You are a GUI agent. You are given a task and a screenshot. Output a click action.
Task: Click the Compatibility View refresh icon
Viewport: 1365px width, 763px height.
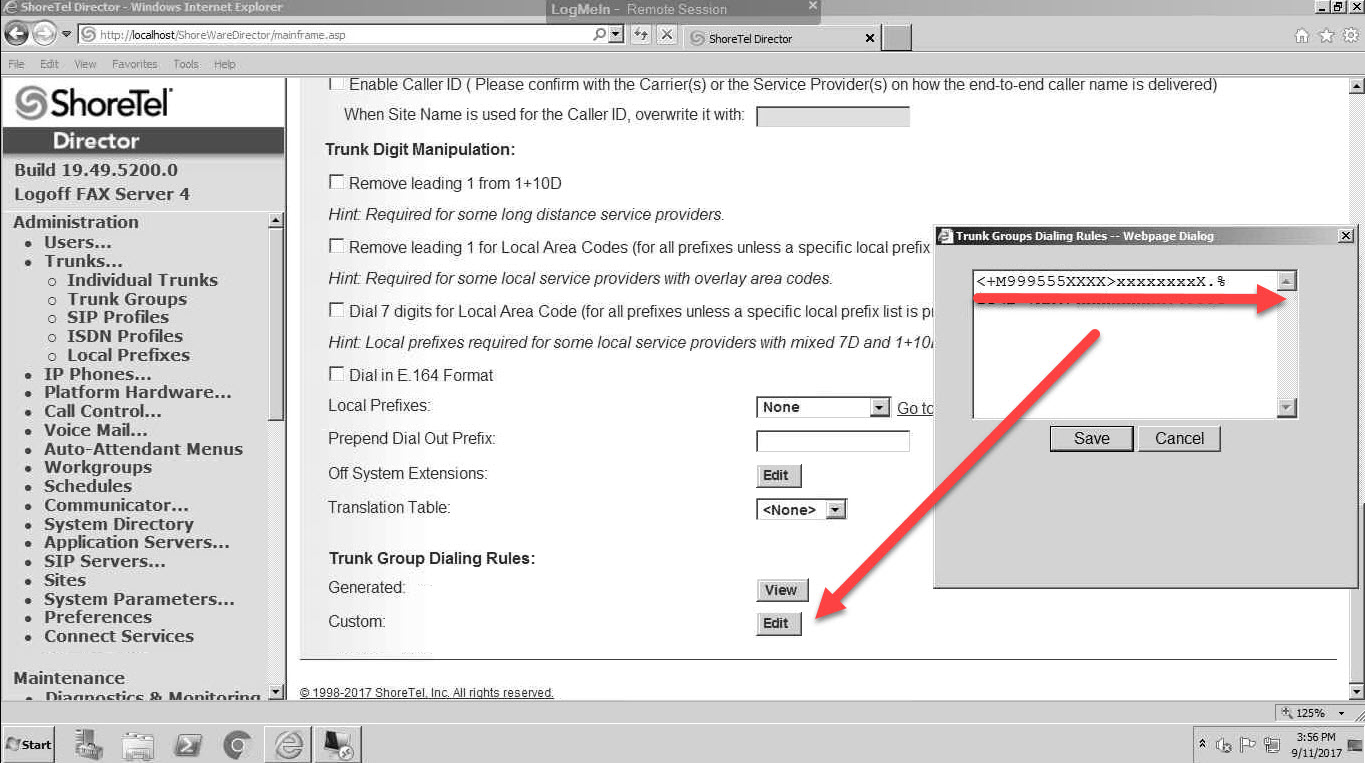click(x=641, y=34)
